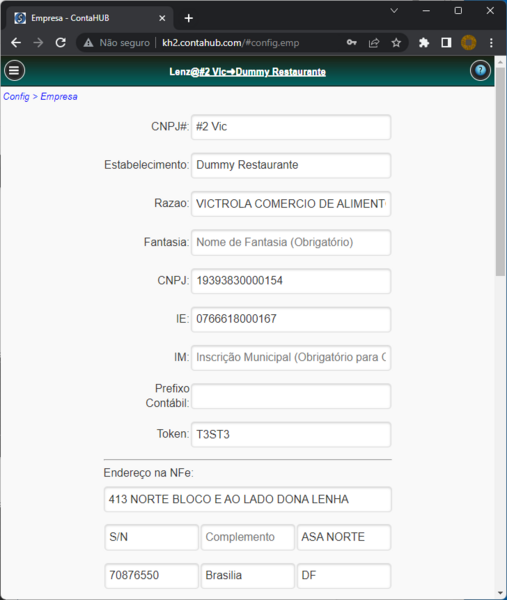Go back with browser back arrow
This screenshot has width=507, height=600.
[16, 42]
